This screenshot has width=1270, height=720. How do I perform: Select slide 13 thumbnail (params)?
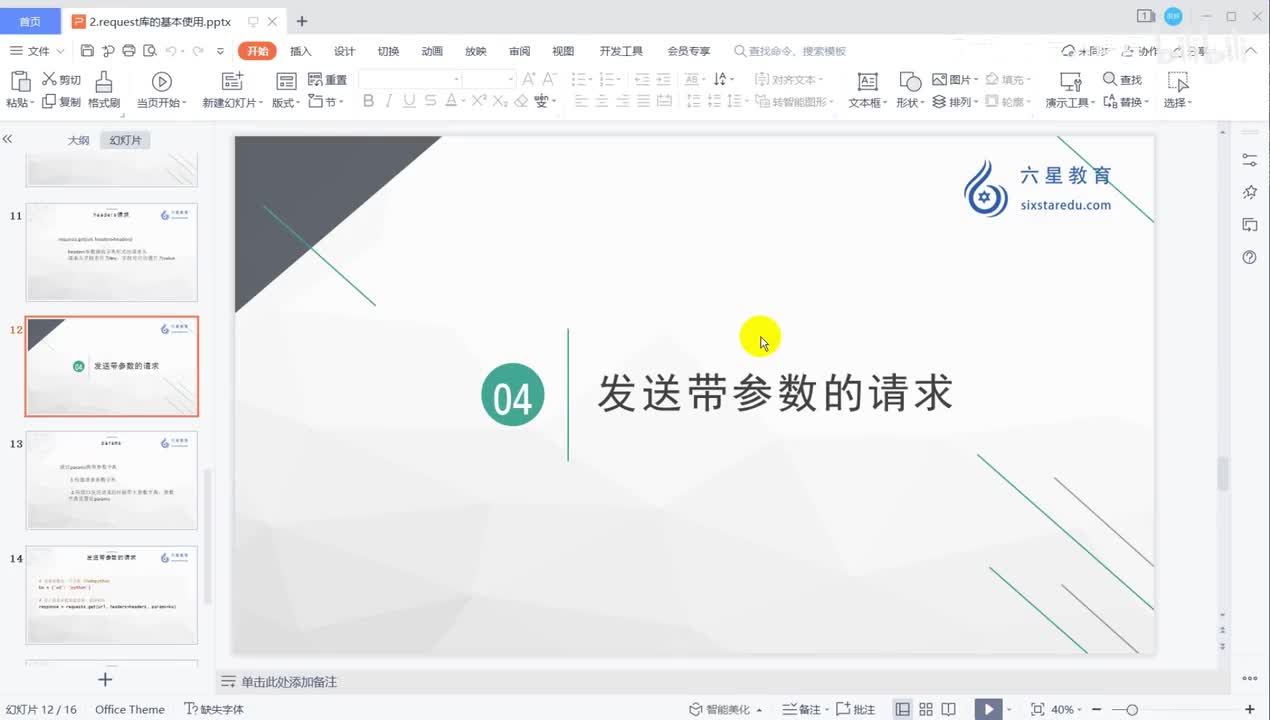[111, 480]
